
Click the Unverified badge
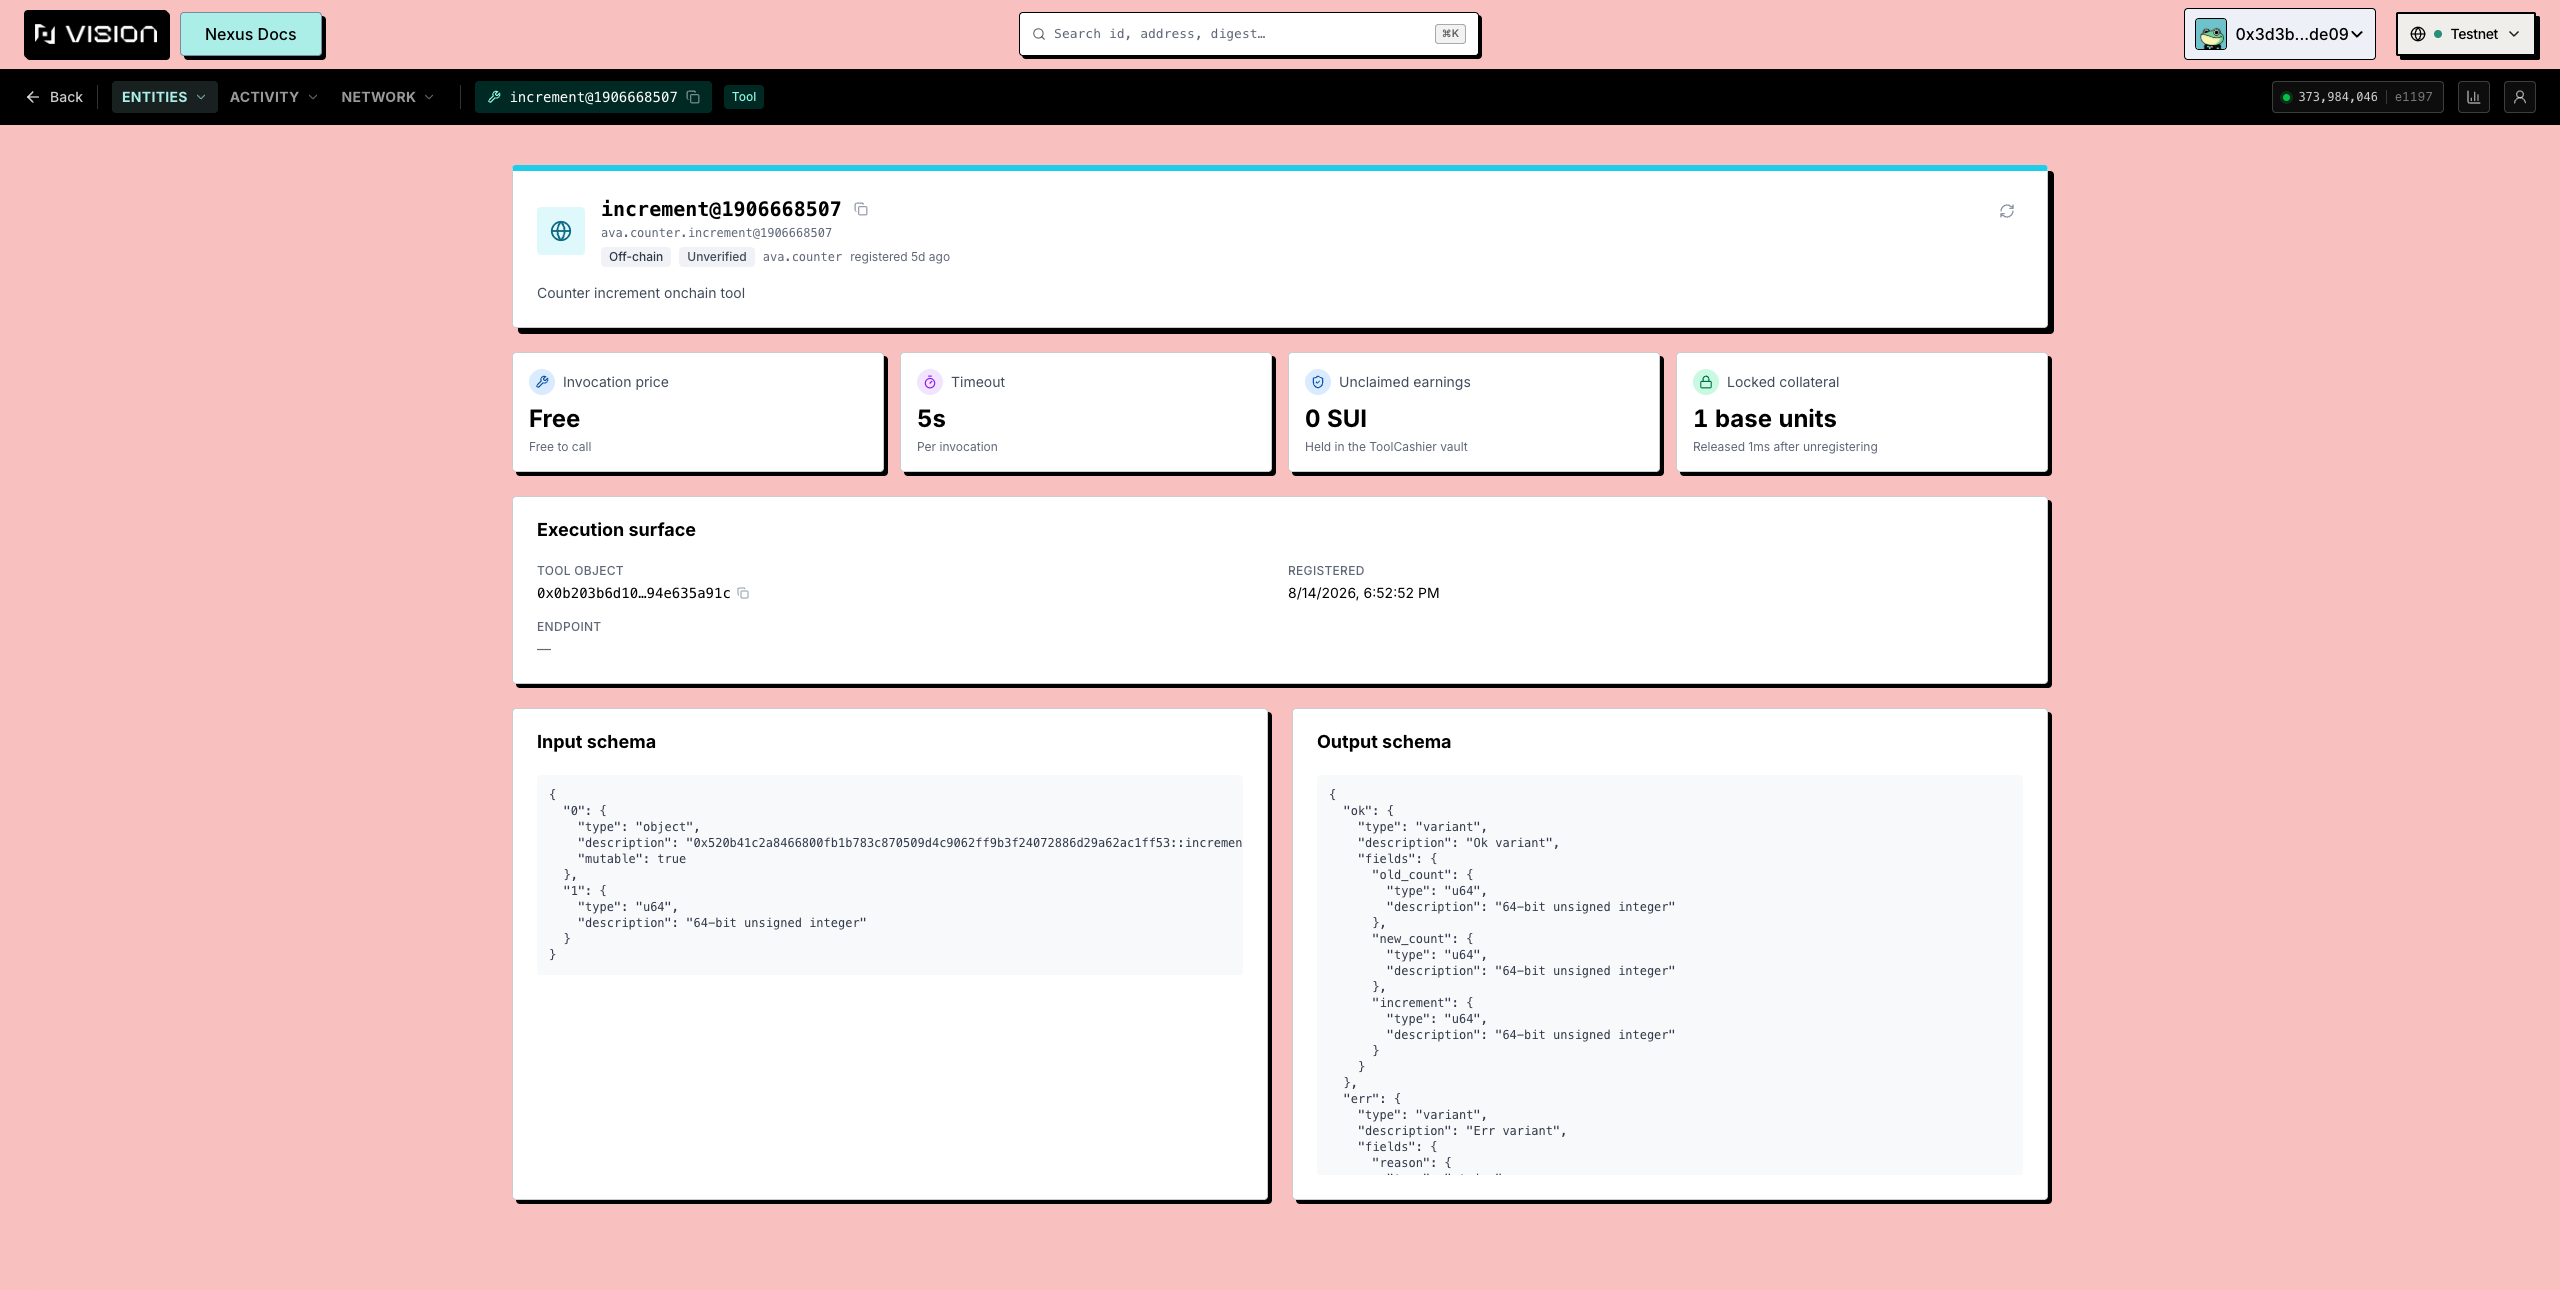717,257
